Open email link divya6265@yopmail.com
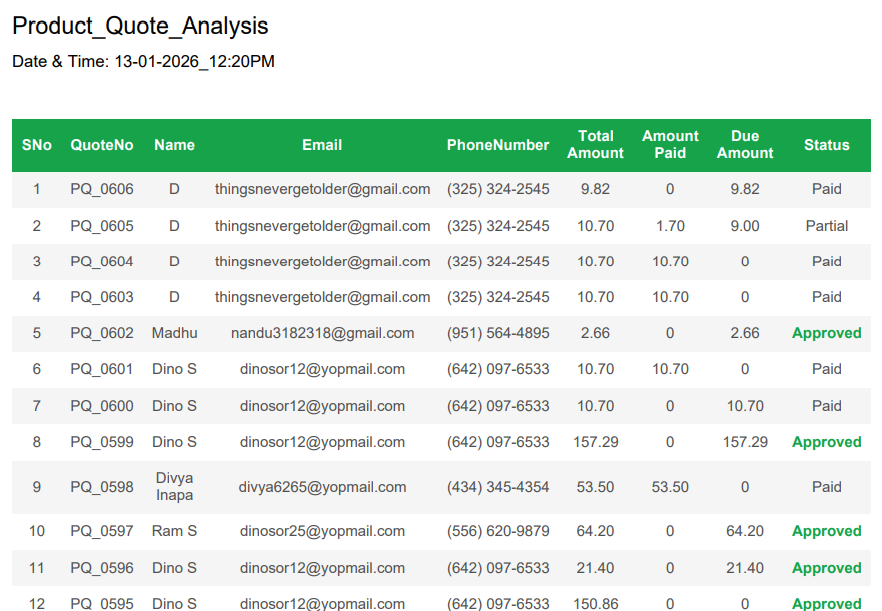882x611 pixels. pos(322,487)
